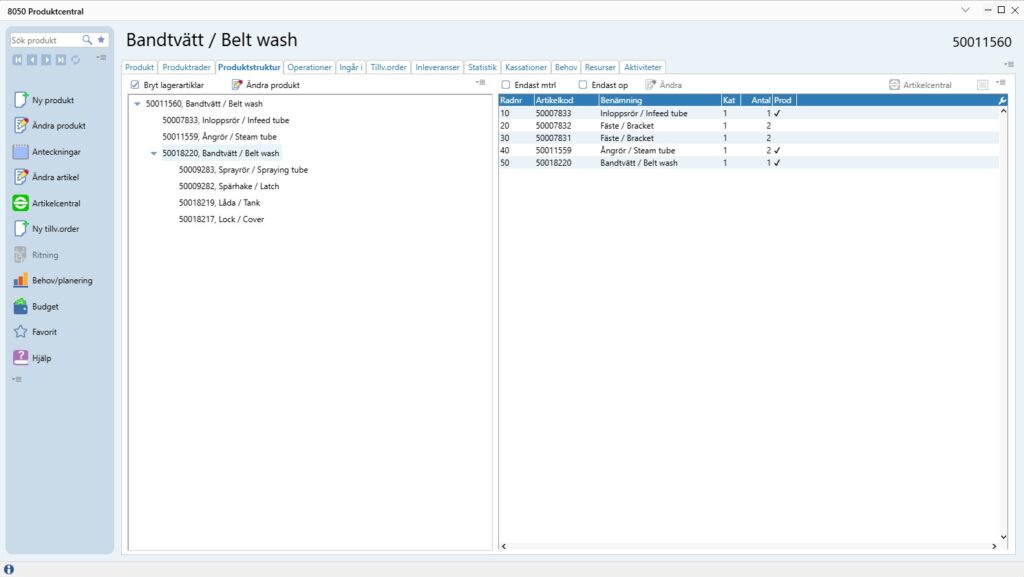Enable the Endast mtrl checkbox
1024x577 pixels.
coord(506,85)
